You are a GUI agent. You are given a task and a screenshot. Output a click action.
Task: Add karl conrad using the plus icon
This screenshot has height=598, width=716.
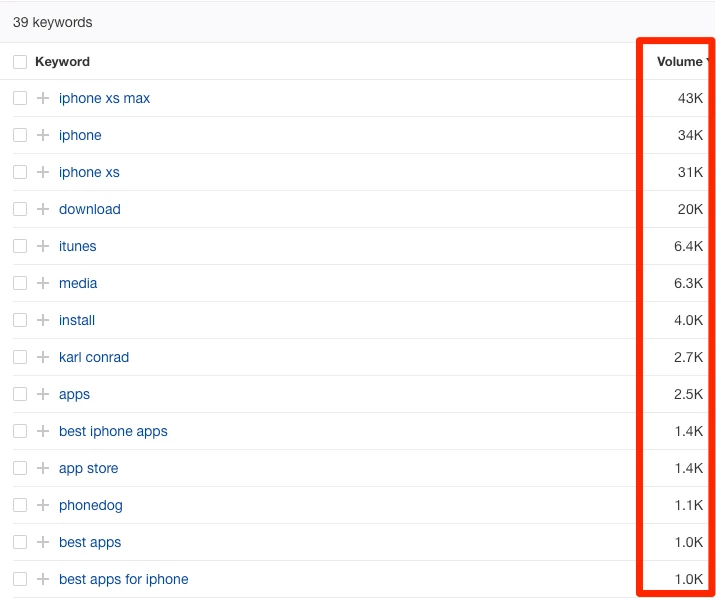43,357
